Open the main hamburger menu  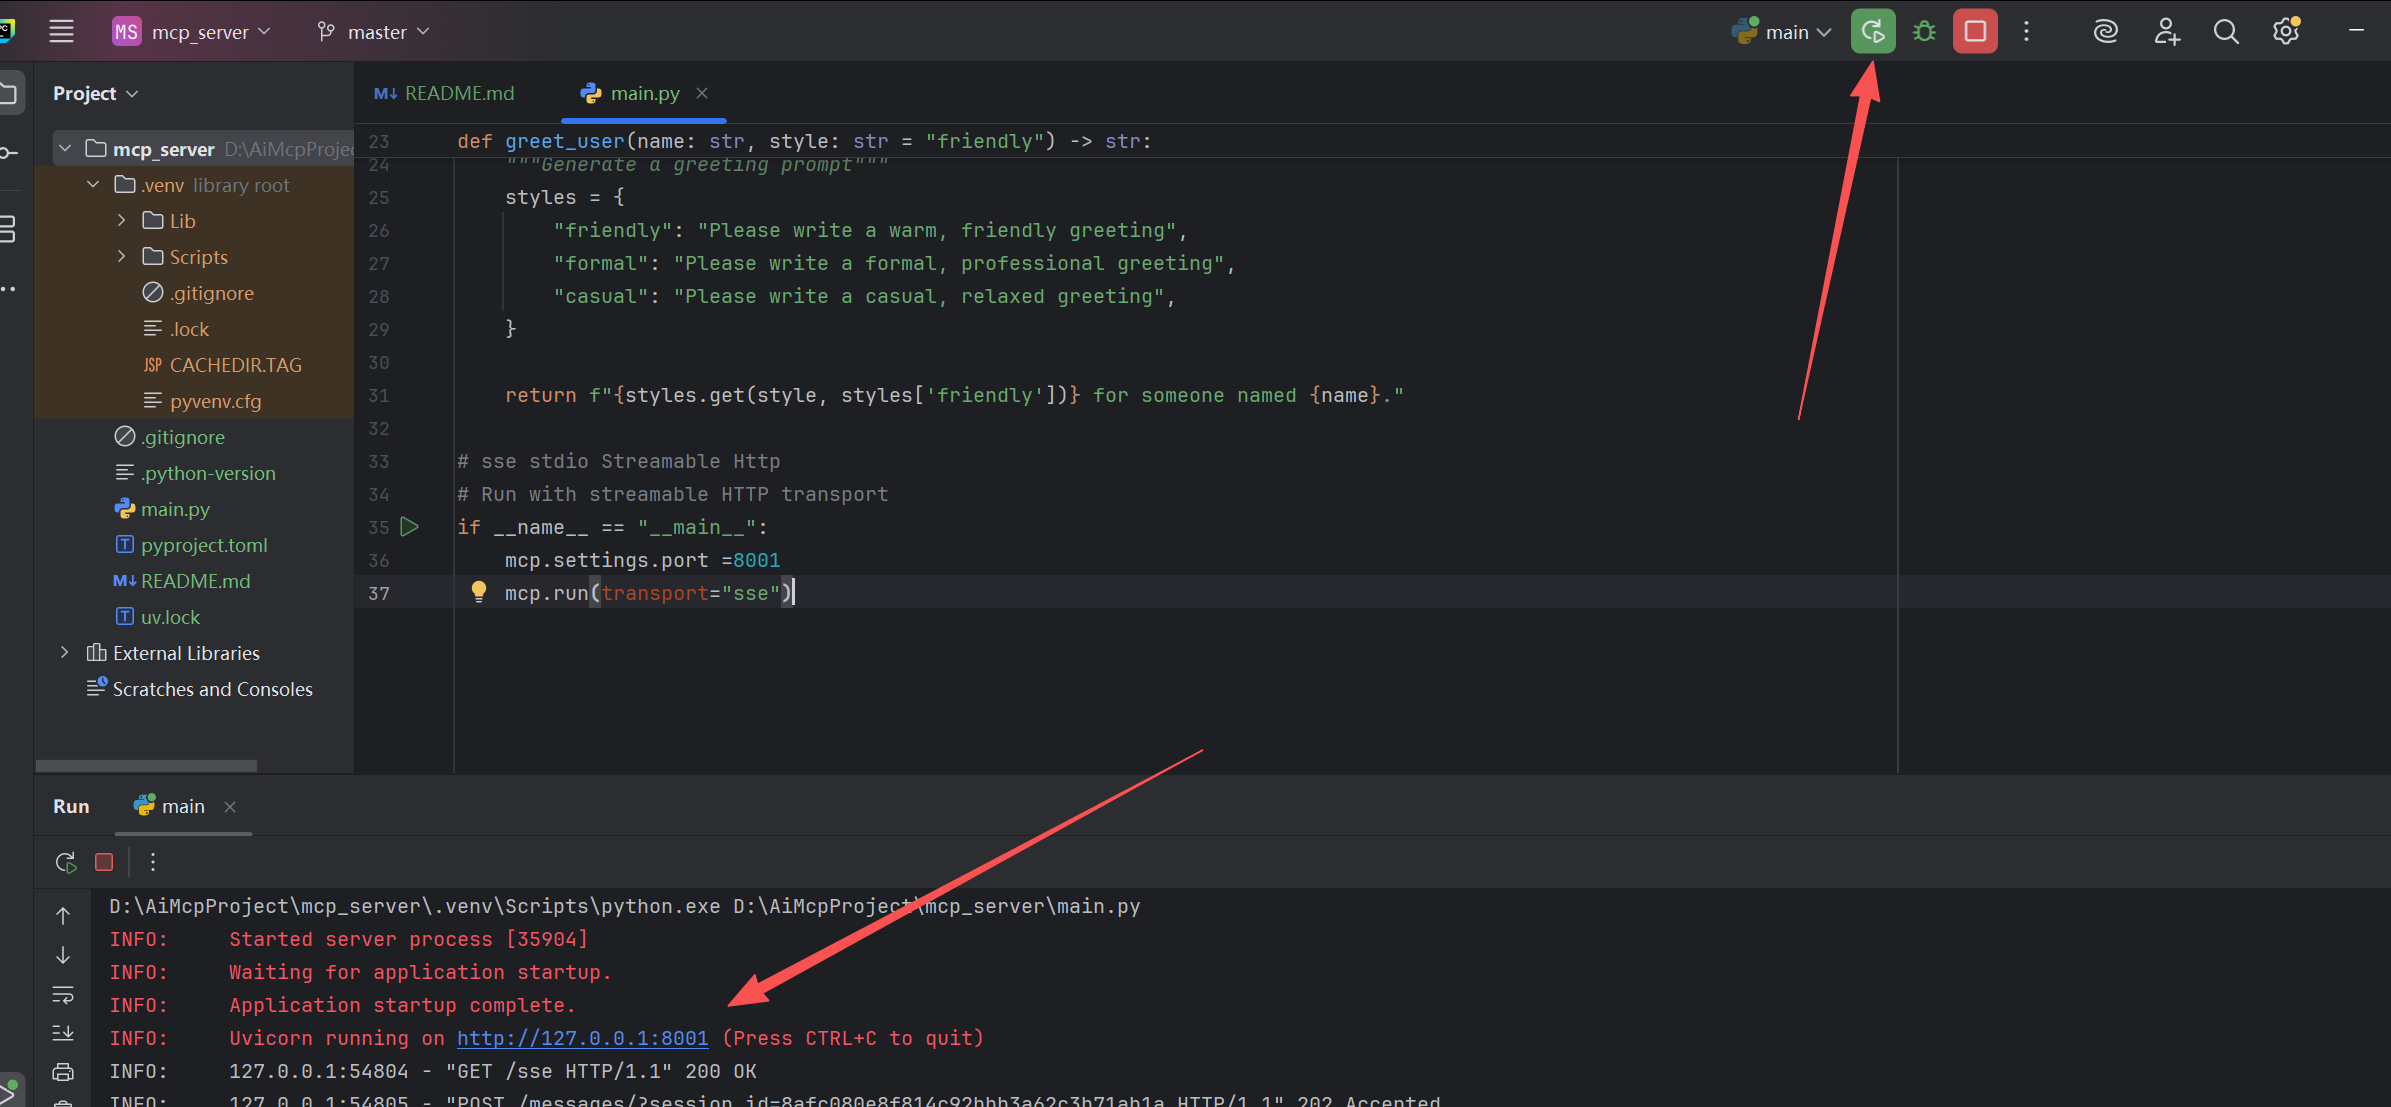(62, 31)
